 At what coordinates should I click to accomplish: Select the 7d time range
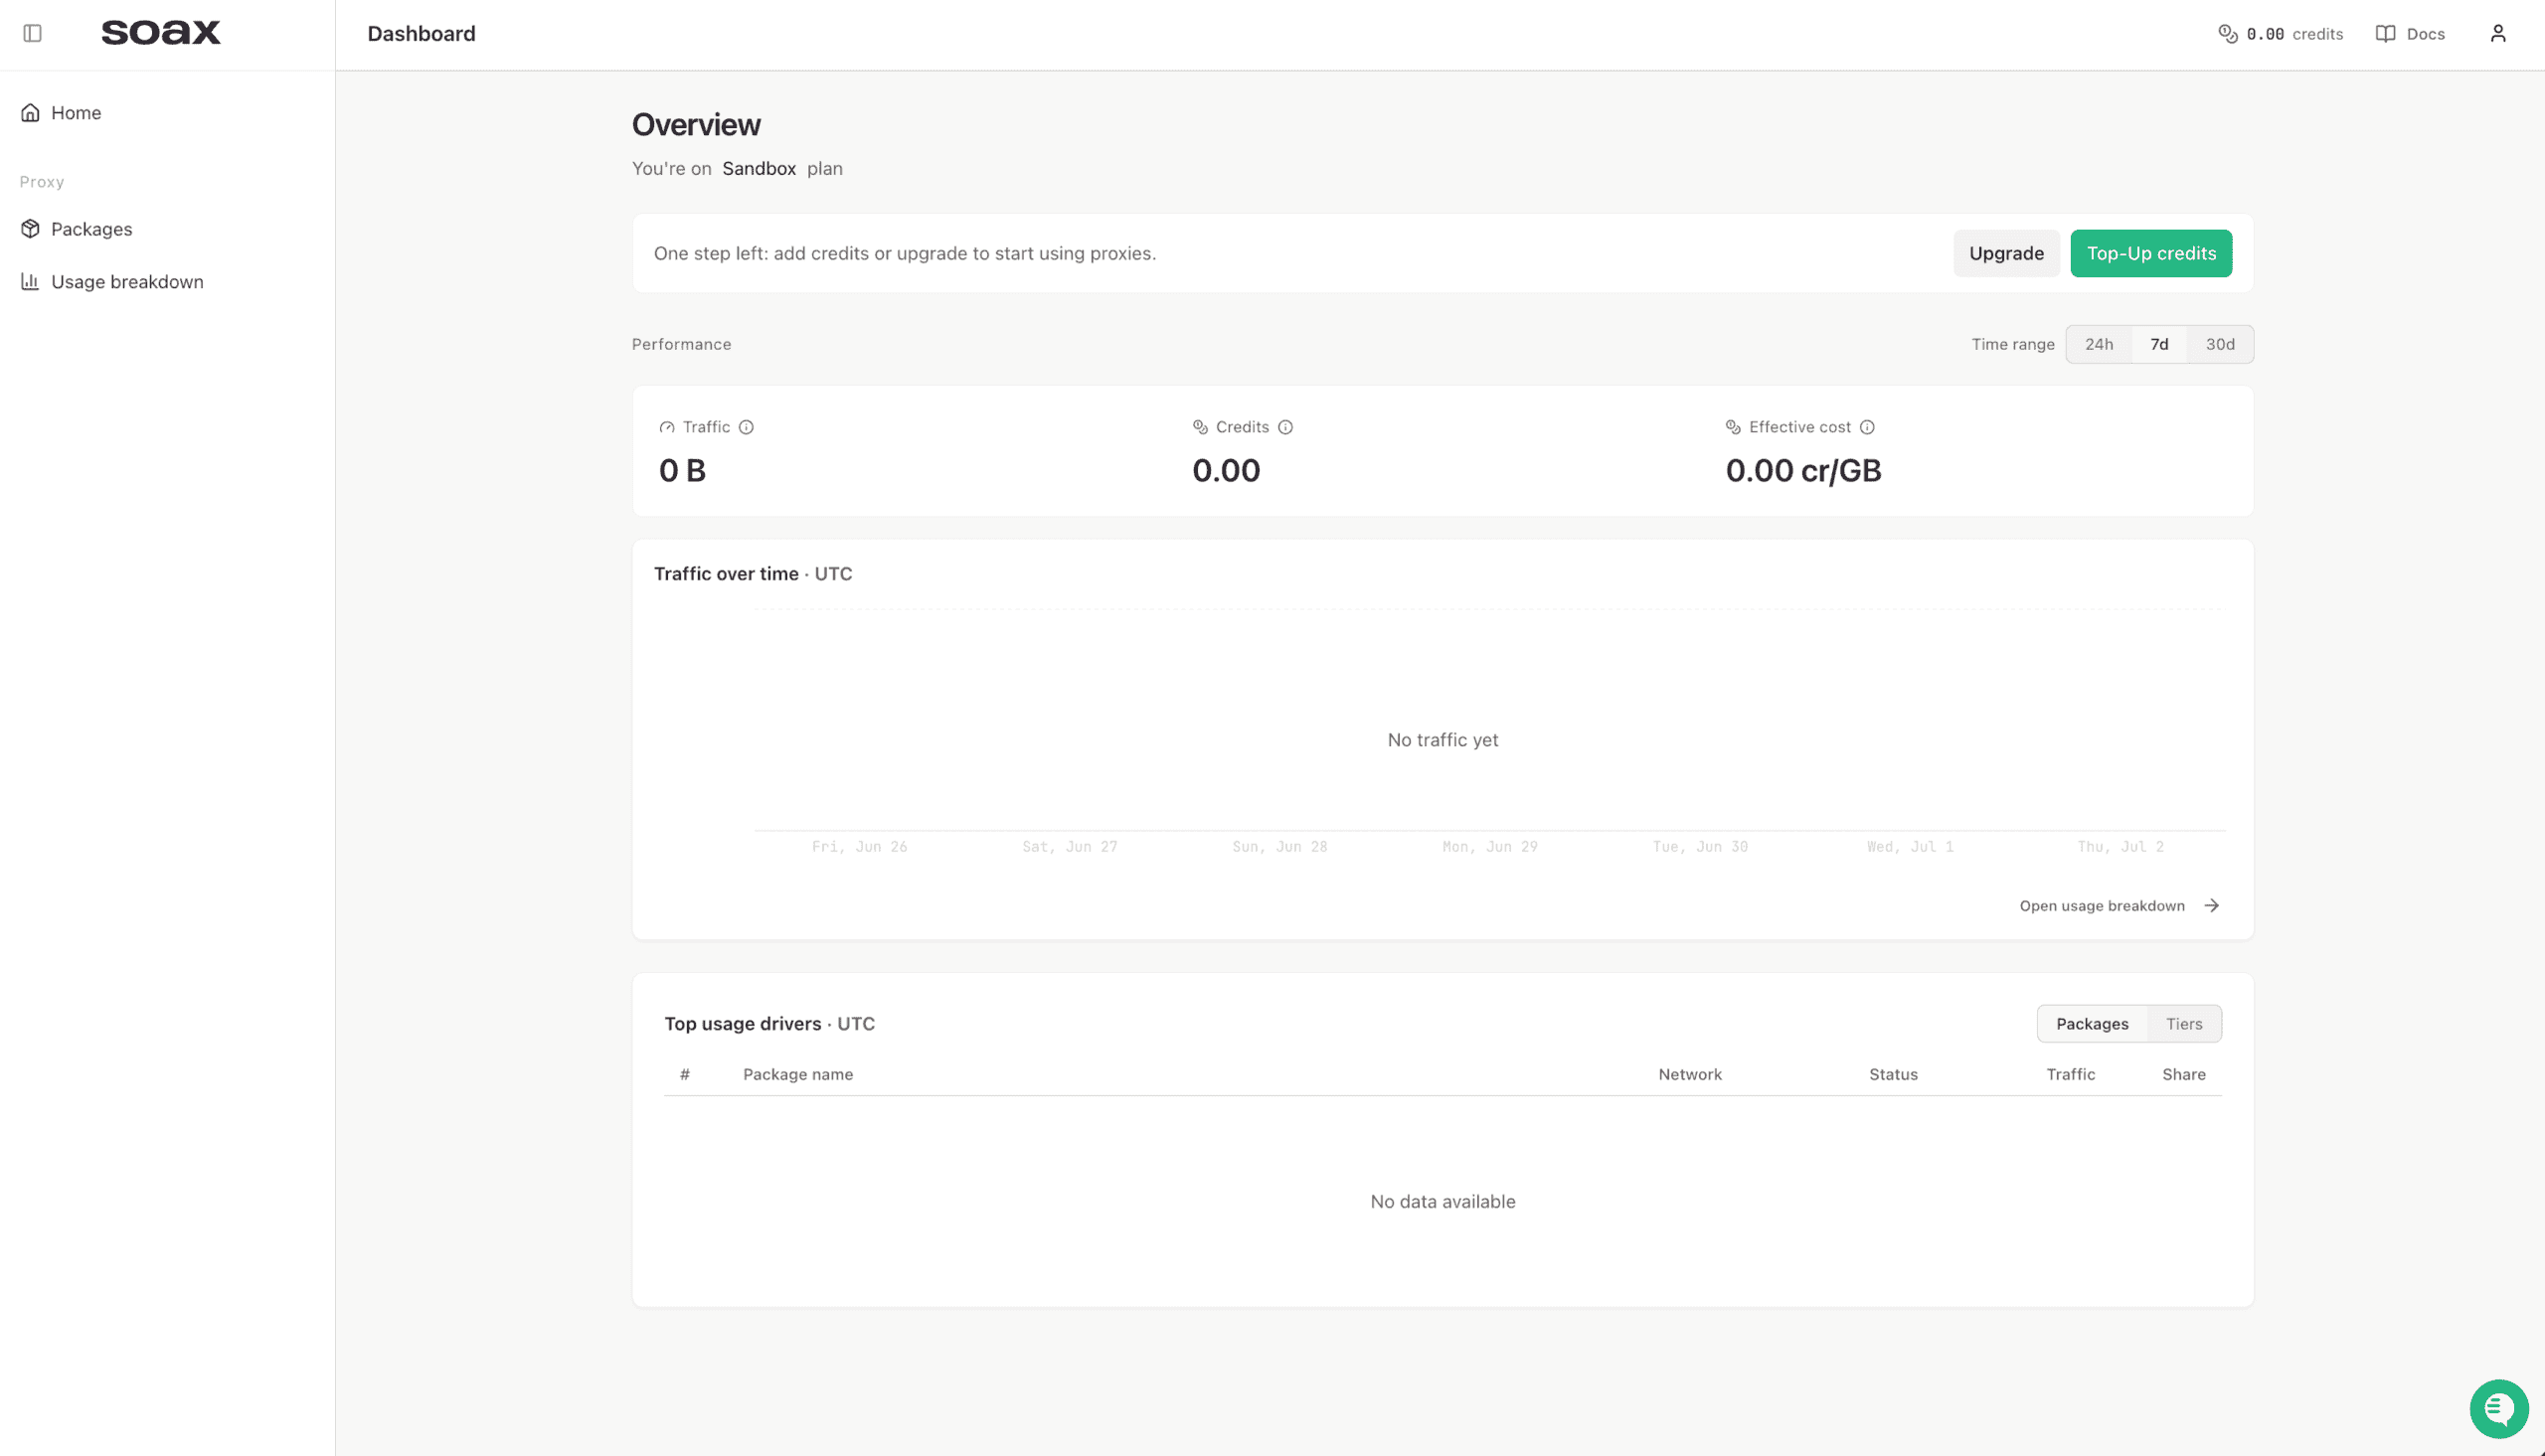pyautogui.click(x=2159, y=344)
